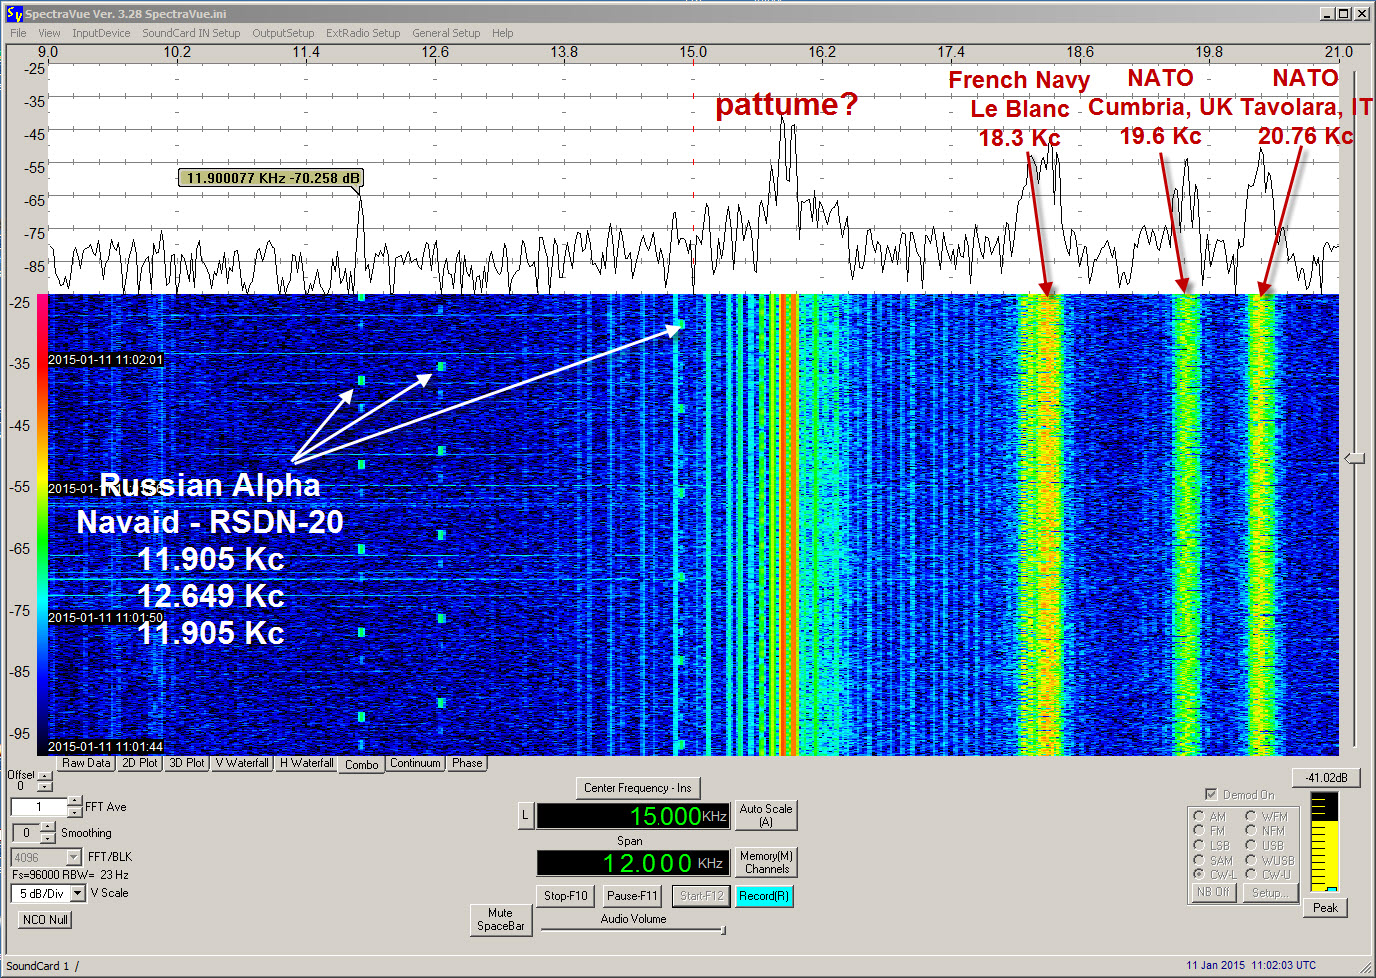Viewport: 1376px width, 978px height.
Task: Open the View menu
Action: tap(49, 33)
